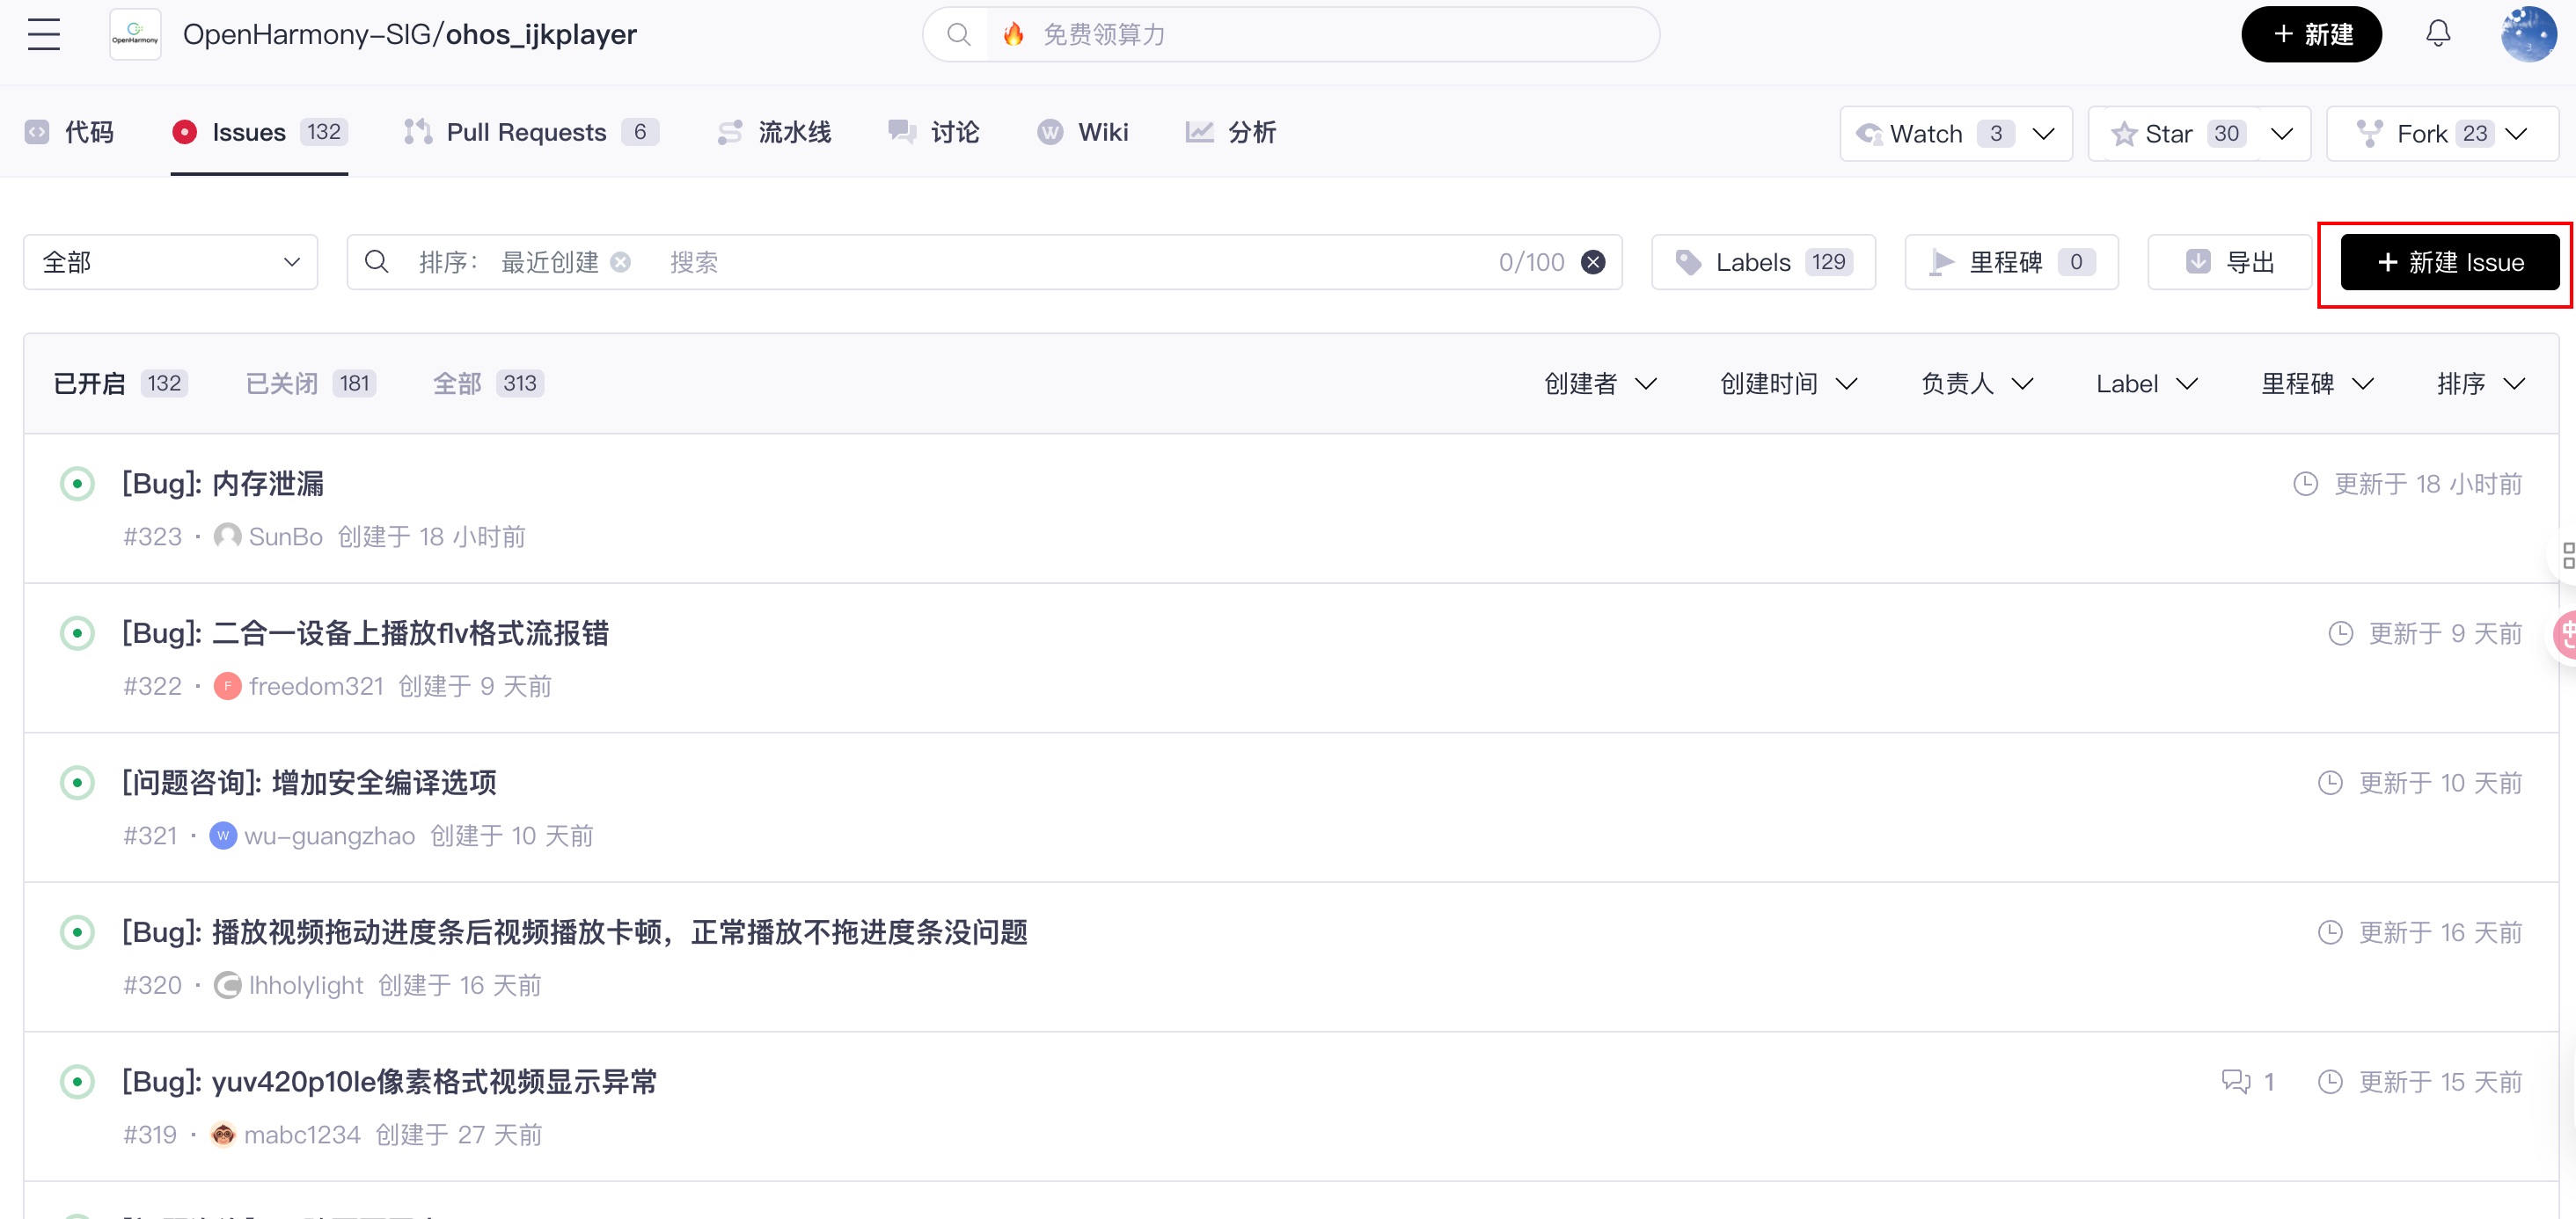Click the 新建 Issue button
Image resolution: width=2576 pixels, height=1219 pixels.
(2449, 262)
